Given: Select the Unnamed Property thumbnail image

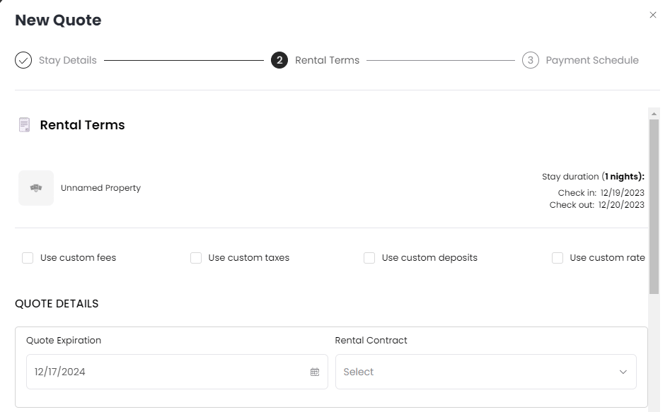Looking at the screenshot, I should click(x=36, y=188).
